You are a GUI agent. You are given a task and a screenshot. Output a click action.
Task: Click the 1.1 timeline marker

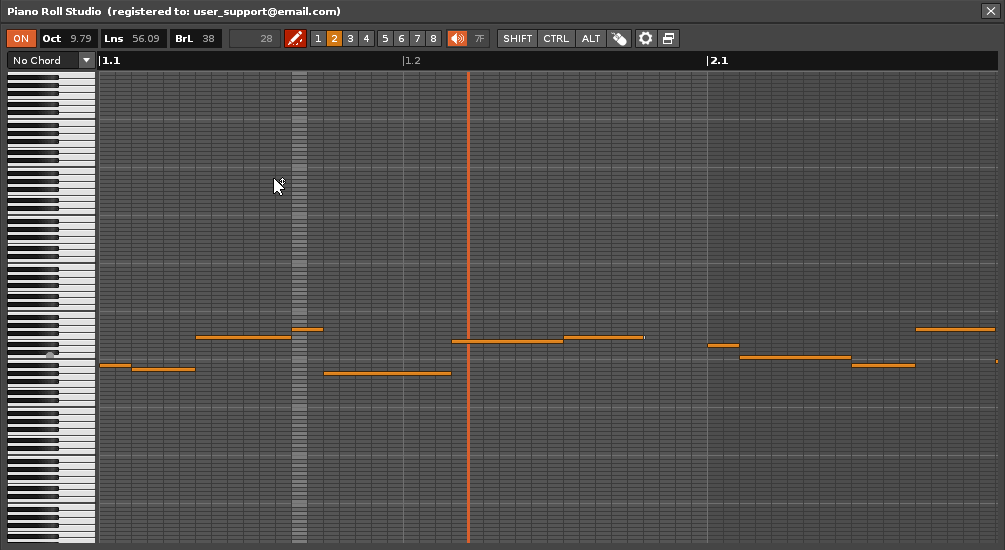point(110,60)
